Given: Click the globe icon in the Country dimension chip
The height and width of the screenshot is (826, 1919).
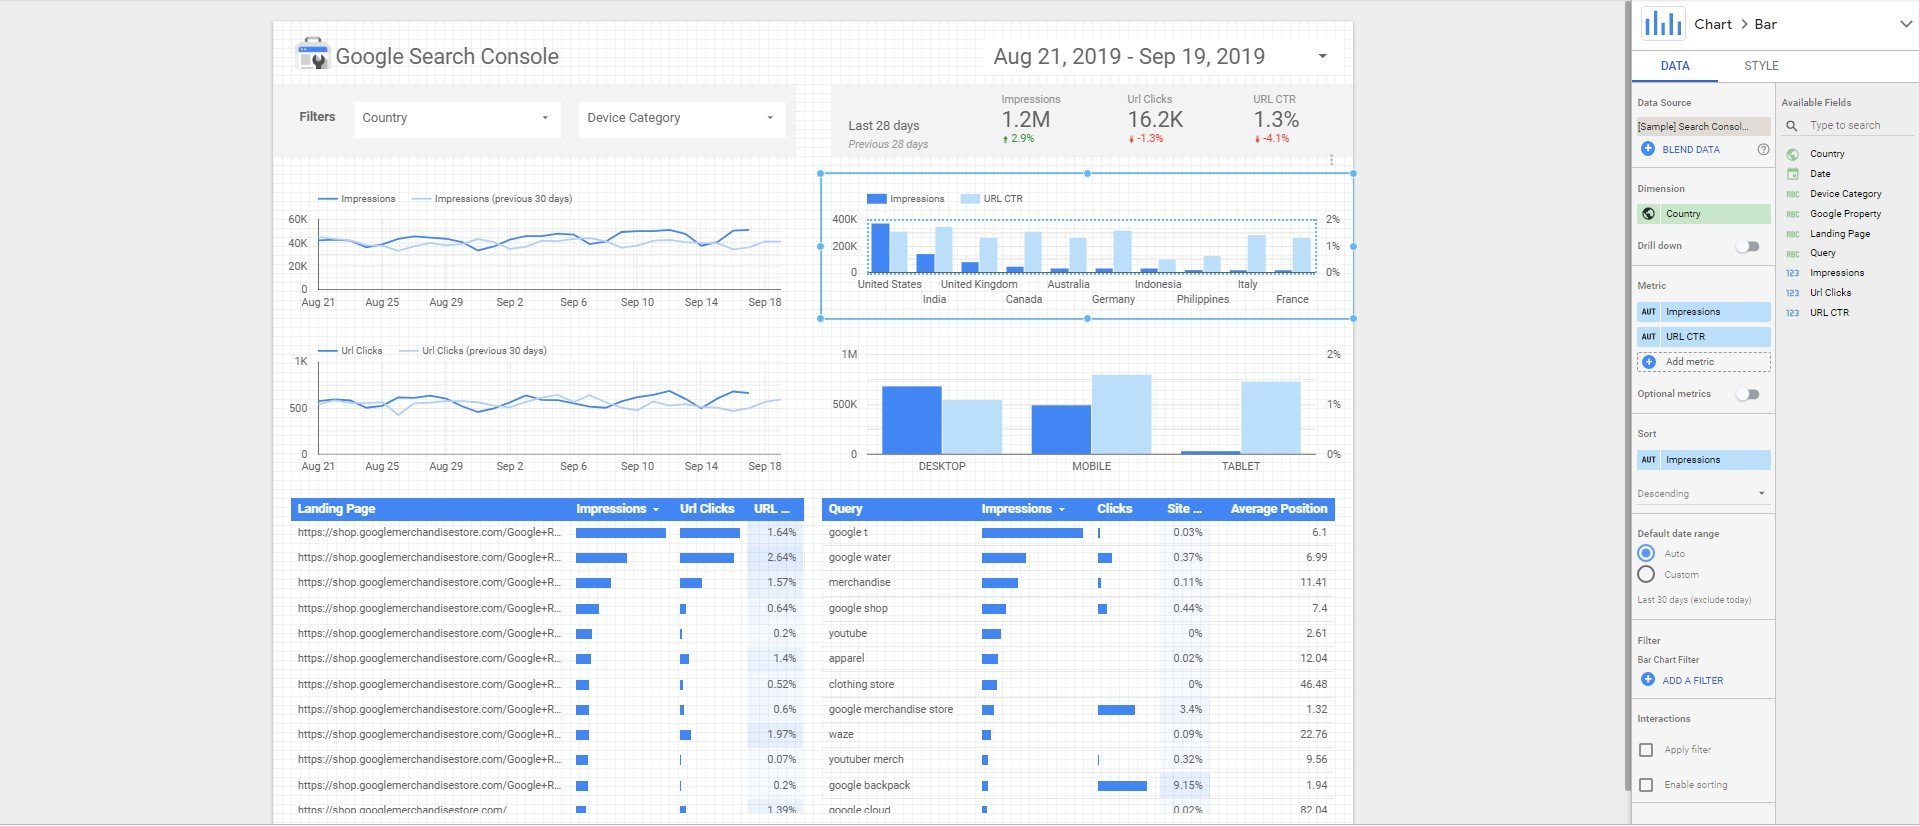Looking at the screenshot, I should tap(1648, 214).
